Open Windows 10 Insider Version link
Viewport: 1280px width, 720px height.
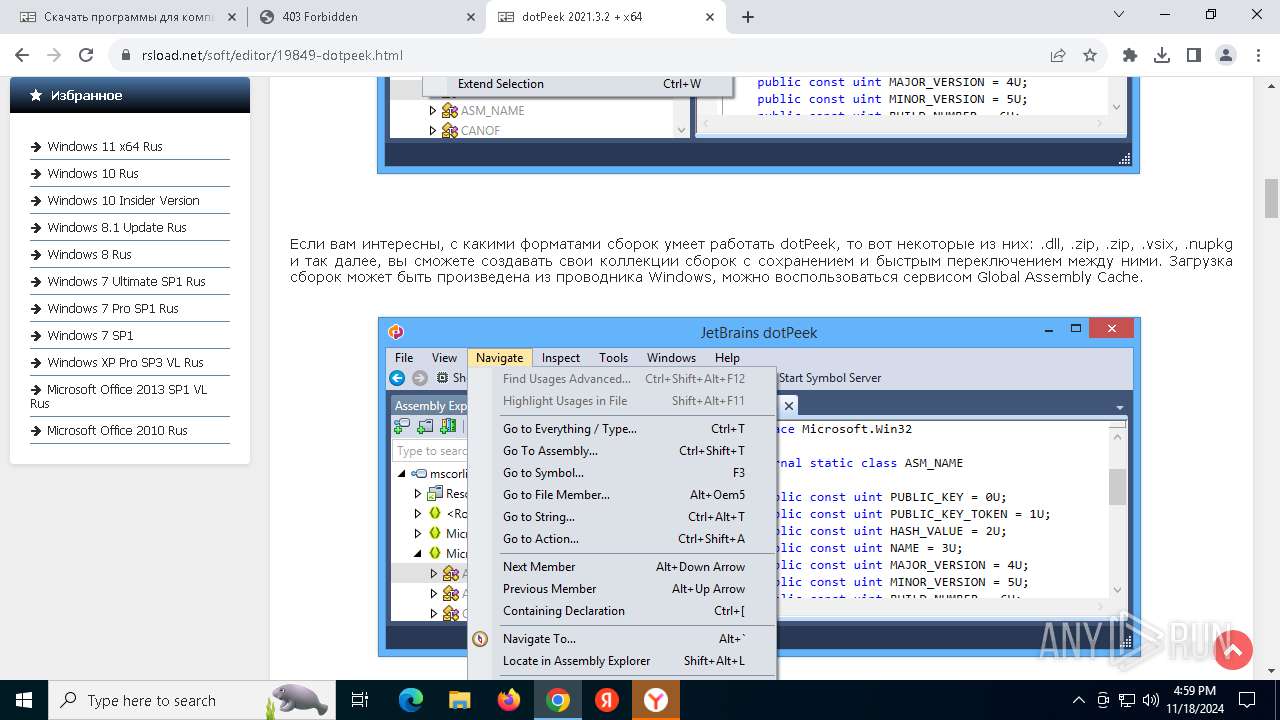click(123, 200)
